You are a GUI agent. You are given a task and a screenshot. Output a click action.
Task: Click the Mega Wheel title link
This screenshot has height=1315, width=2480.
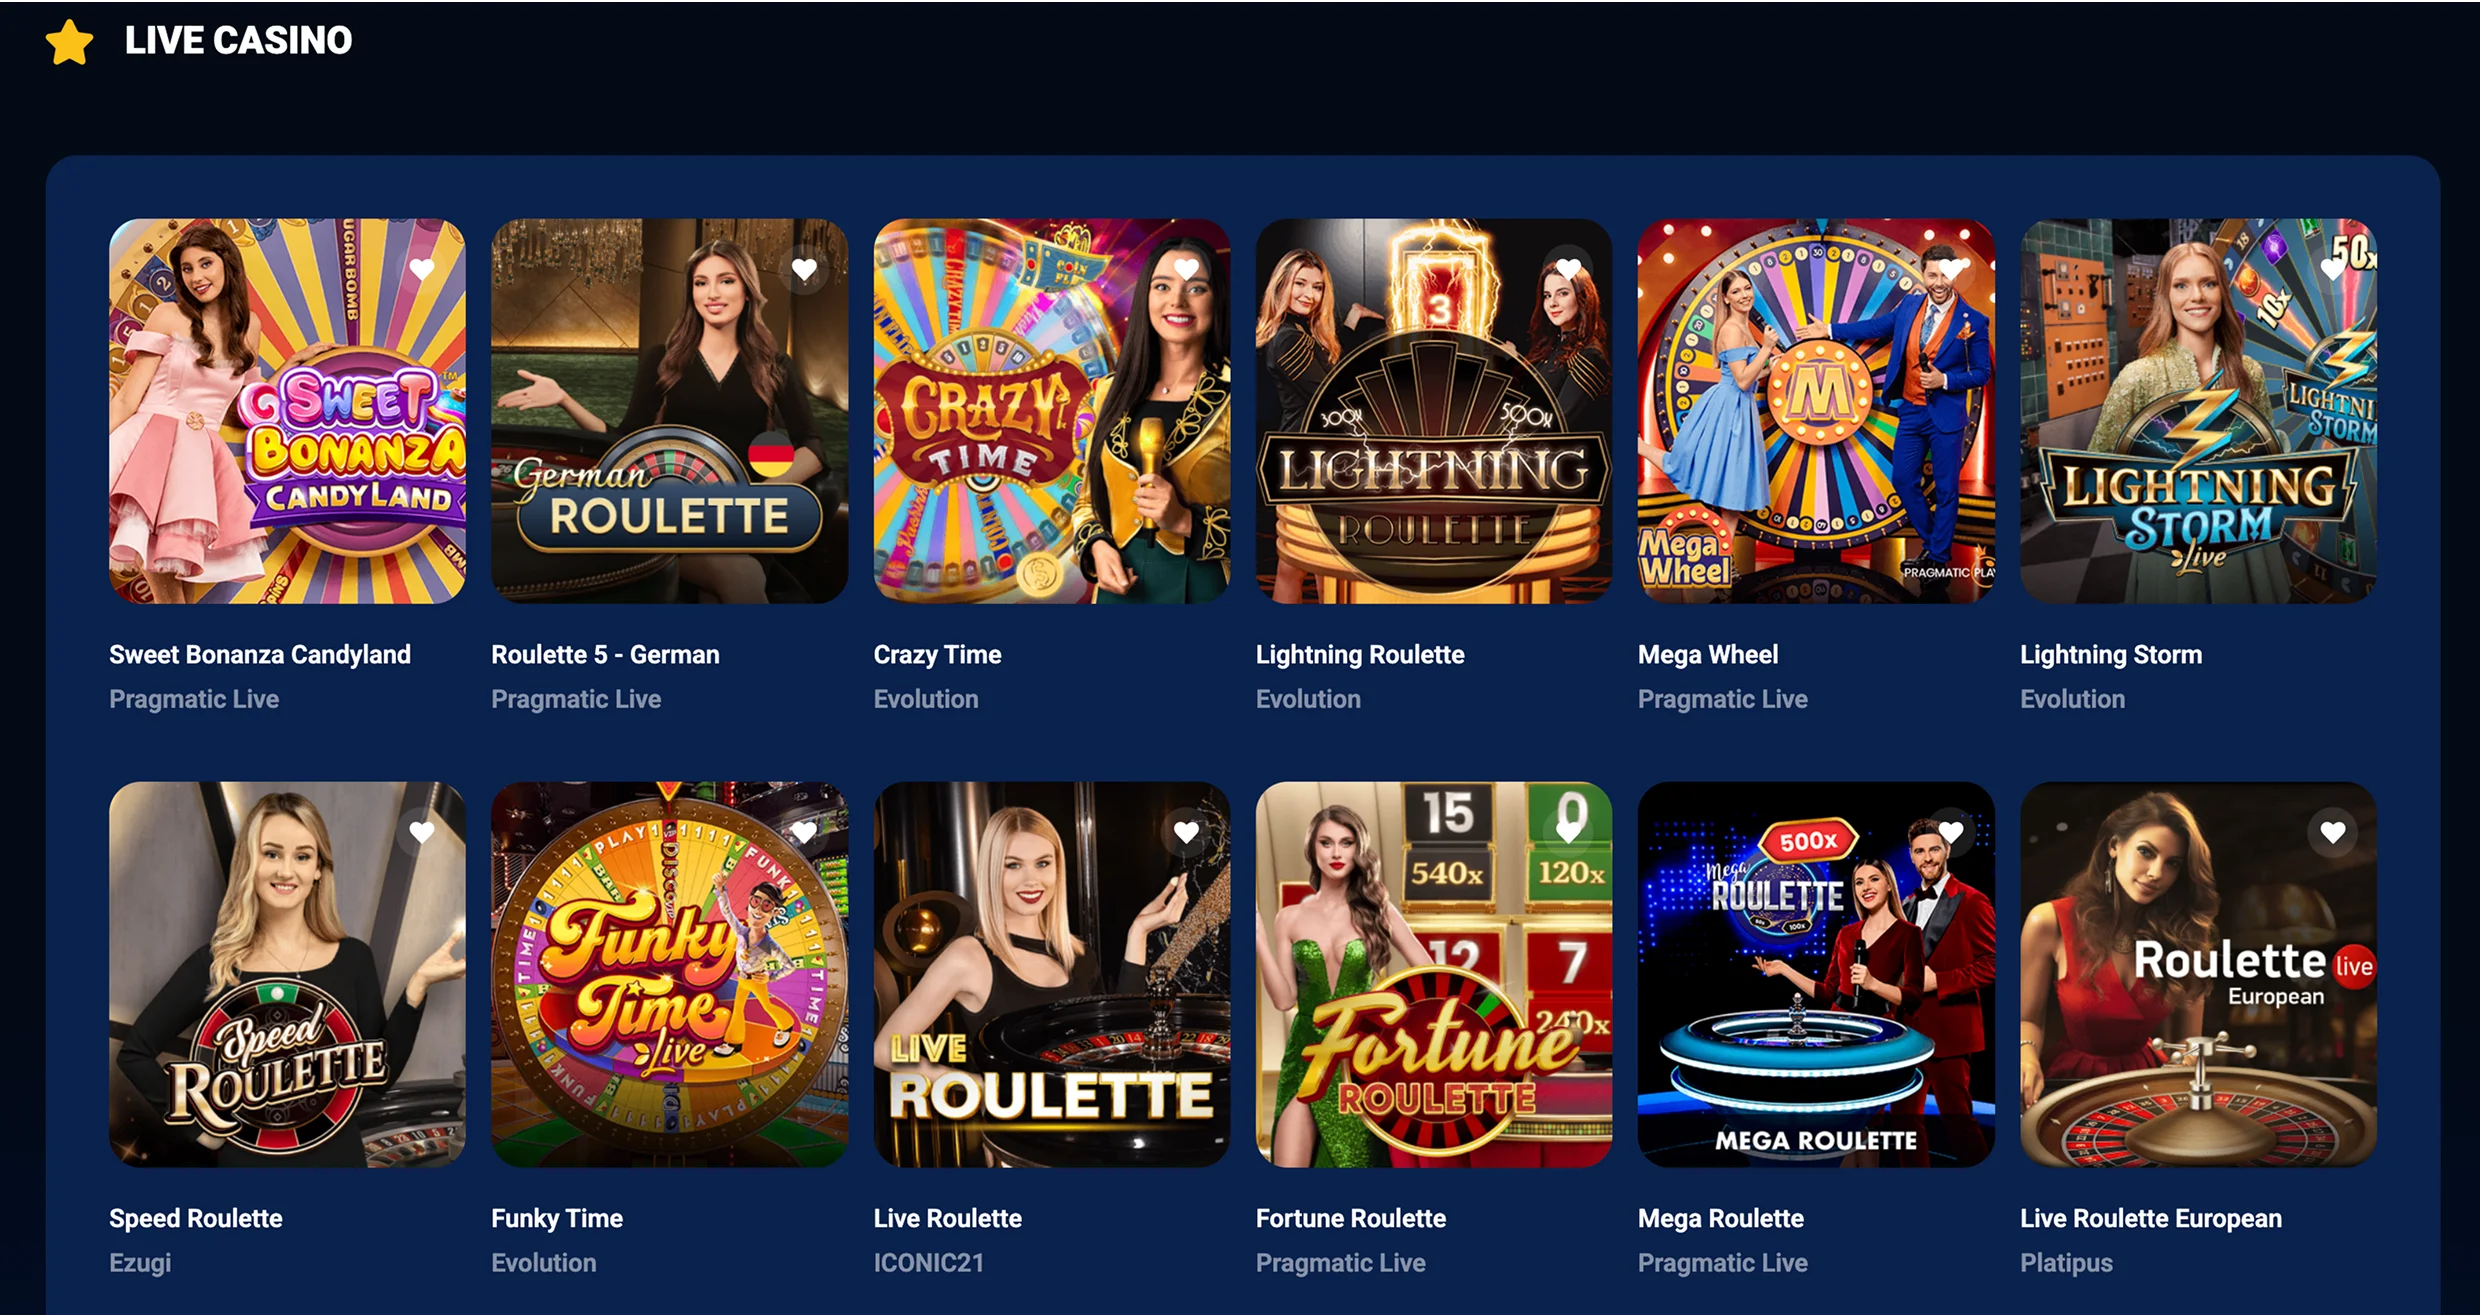(1708, 655)
